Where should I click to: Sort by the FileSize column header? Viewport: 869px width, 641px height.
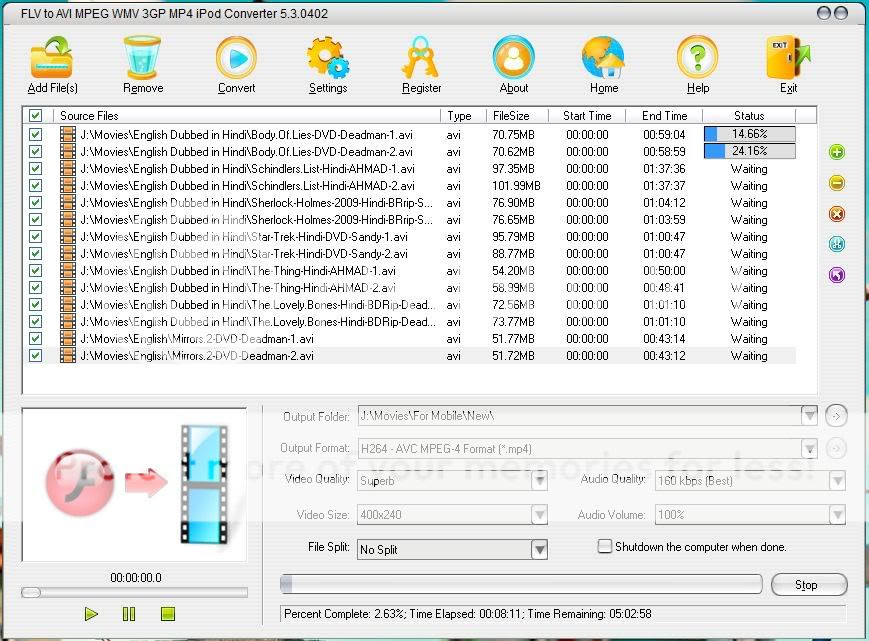tap(517, 115)
